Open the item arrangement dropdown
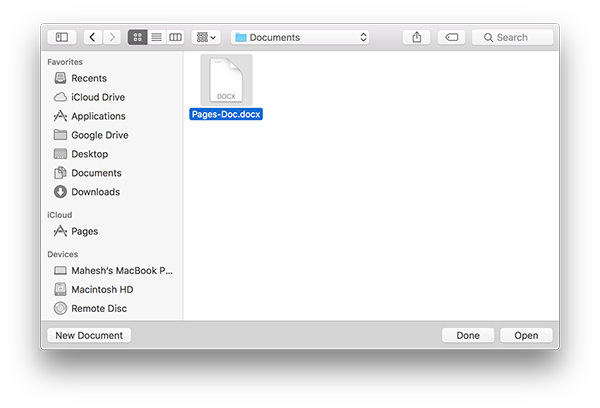600x408 pixels. (x=206, y=37)
